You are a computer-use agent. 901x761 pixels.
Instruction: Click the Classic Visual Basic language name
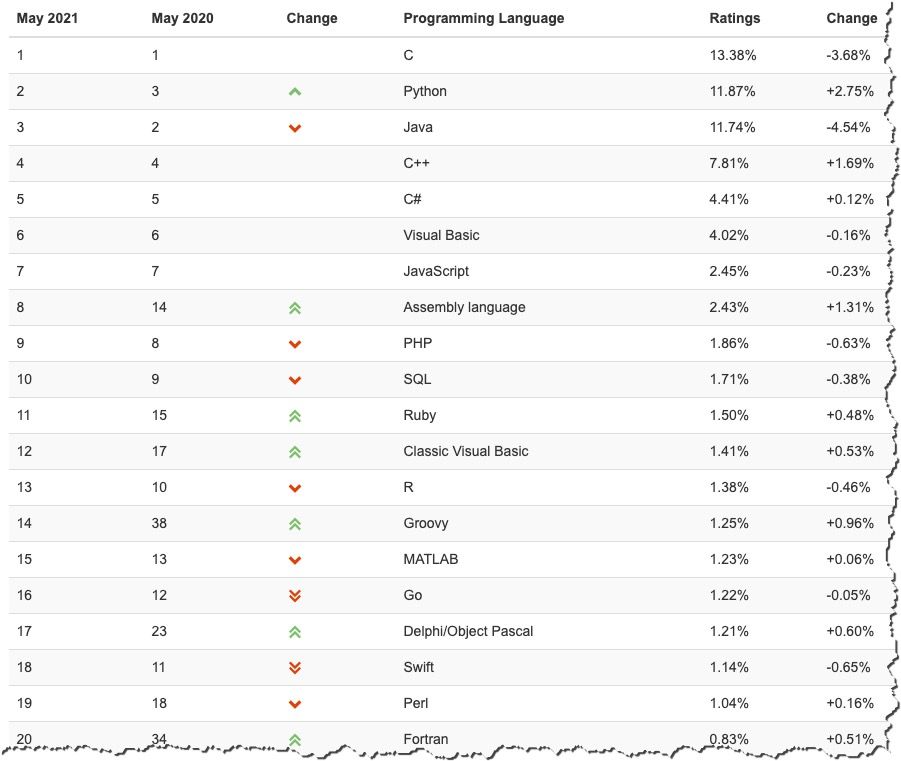tap(465, 451)
